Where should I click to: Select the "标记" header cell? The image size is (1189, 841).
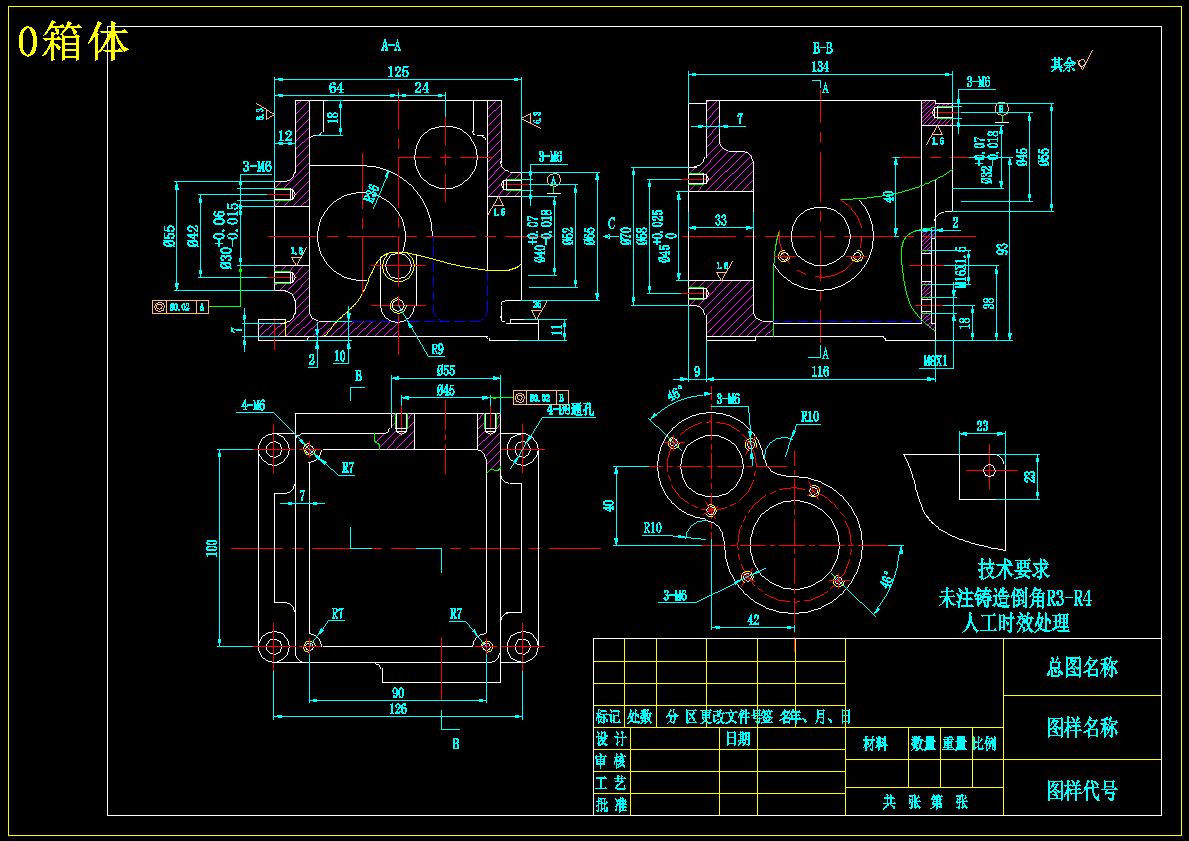tap(608, 717)
